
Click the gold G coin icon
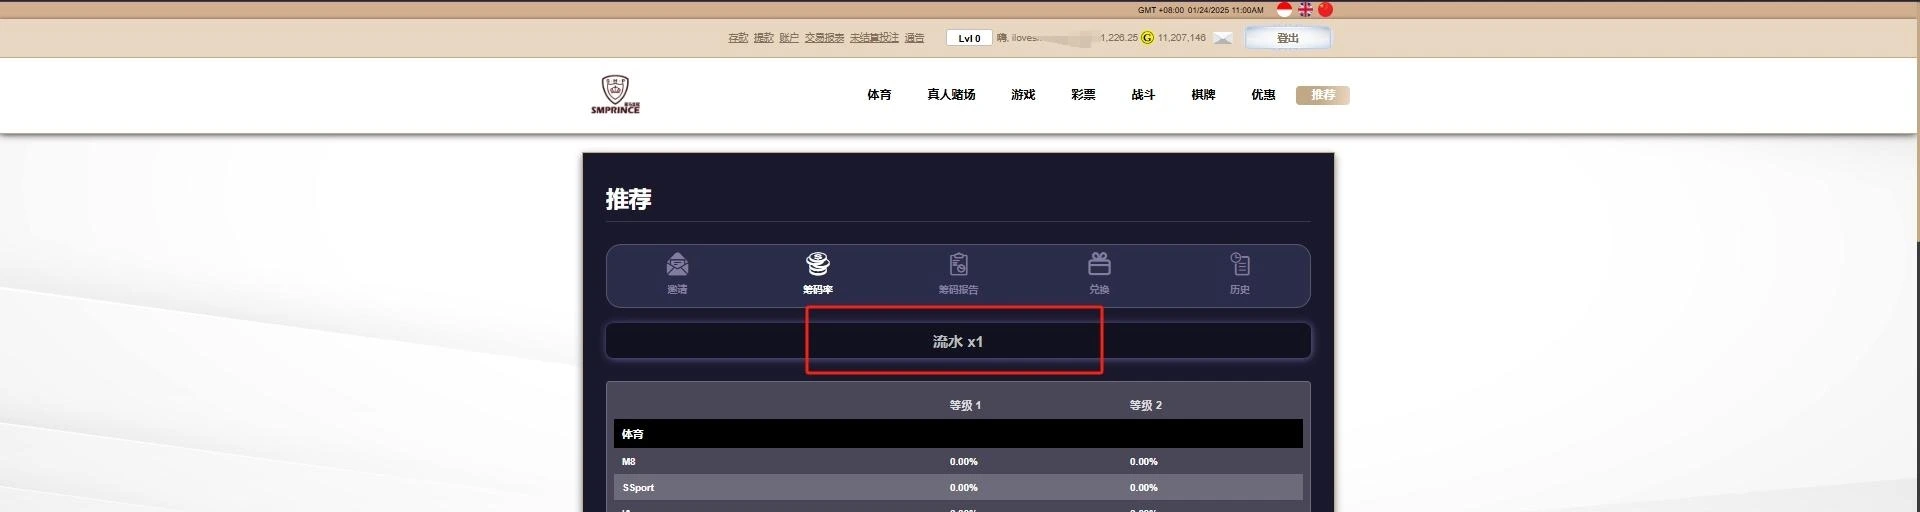point(1147,38)
